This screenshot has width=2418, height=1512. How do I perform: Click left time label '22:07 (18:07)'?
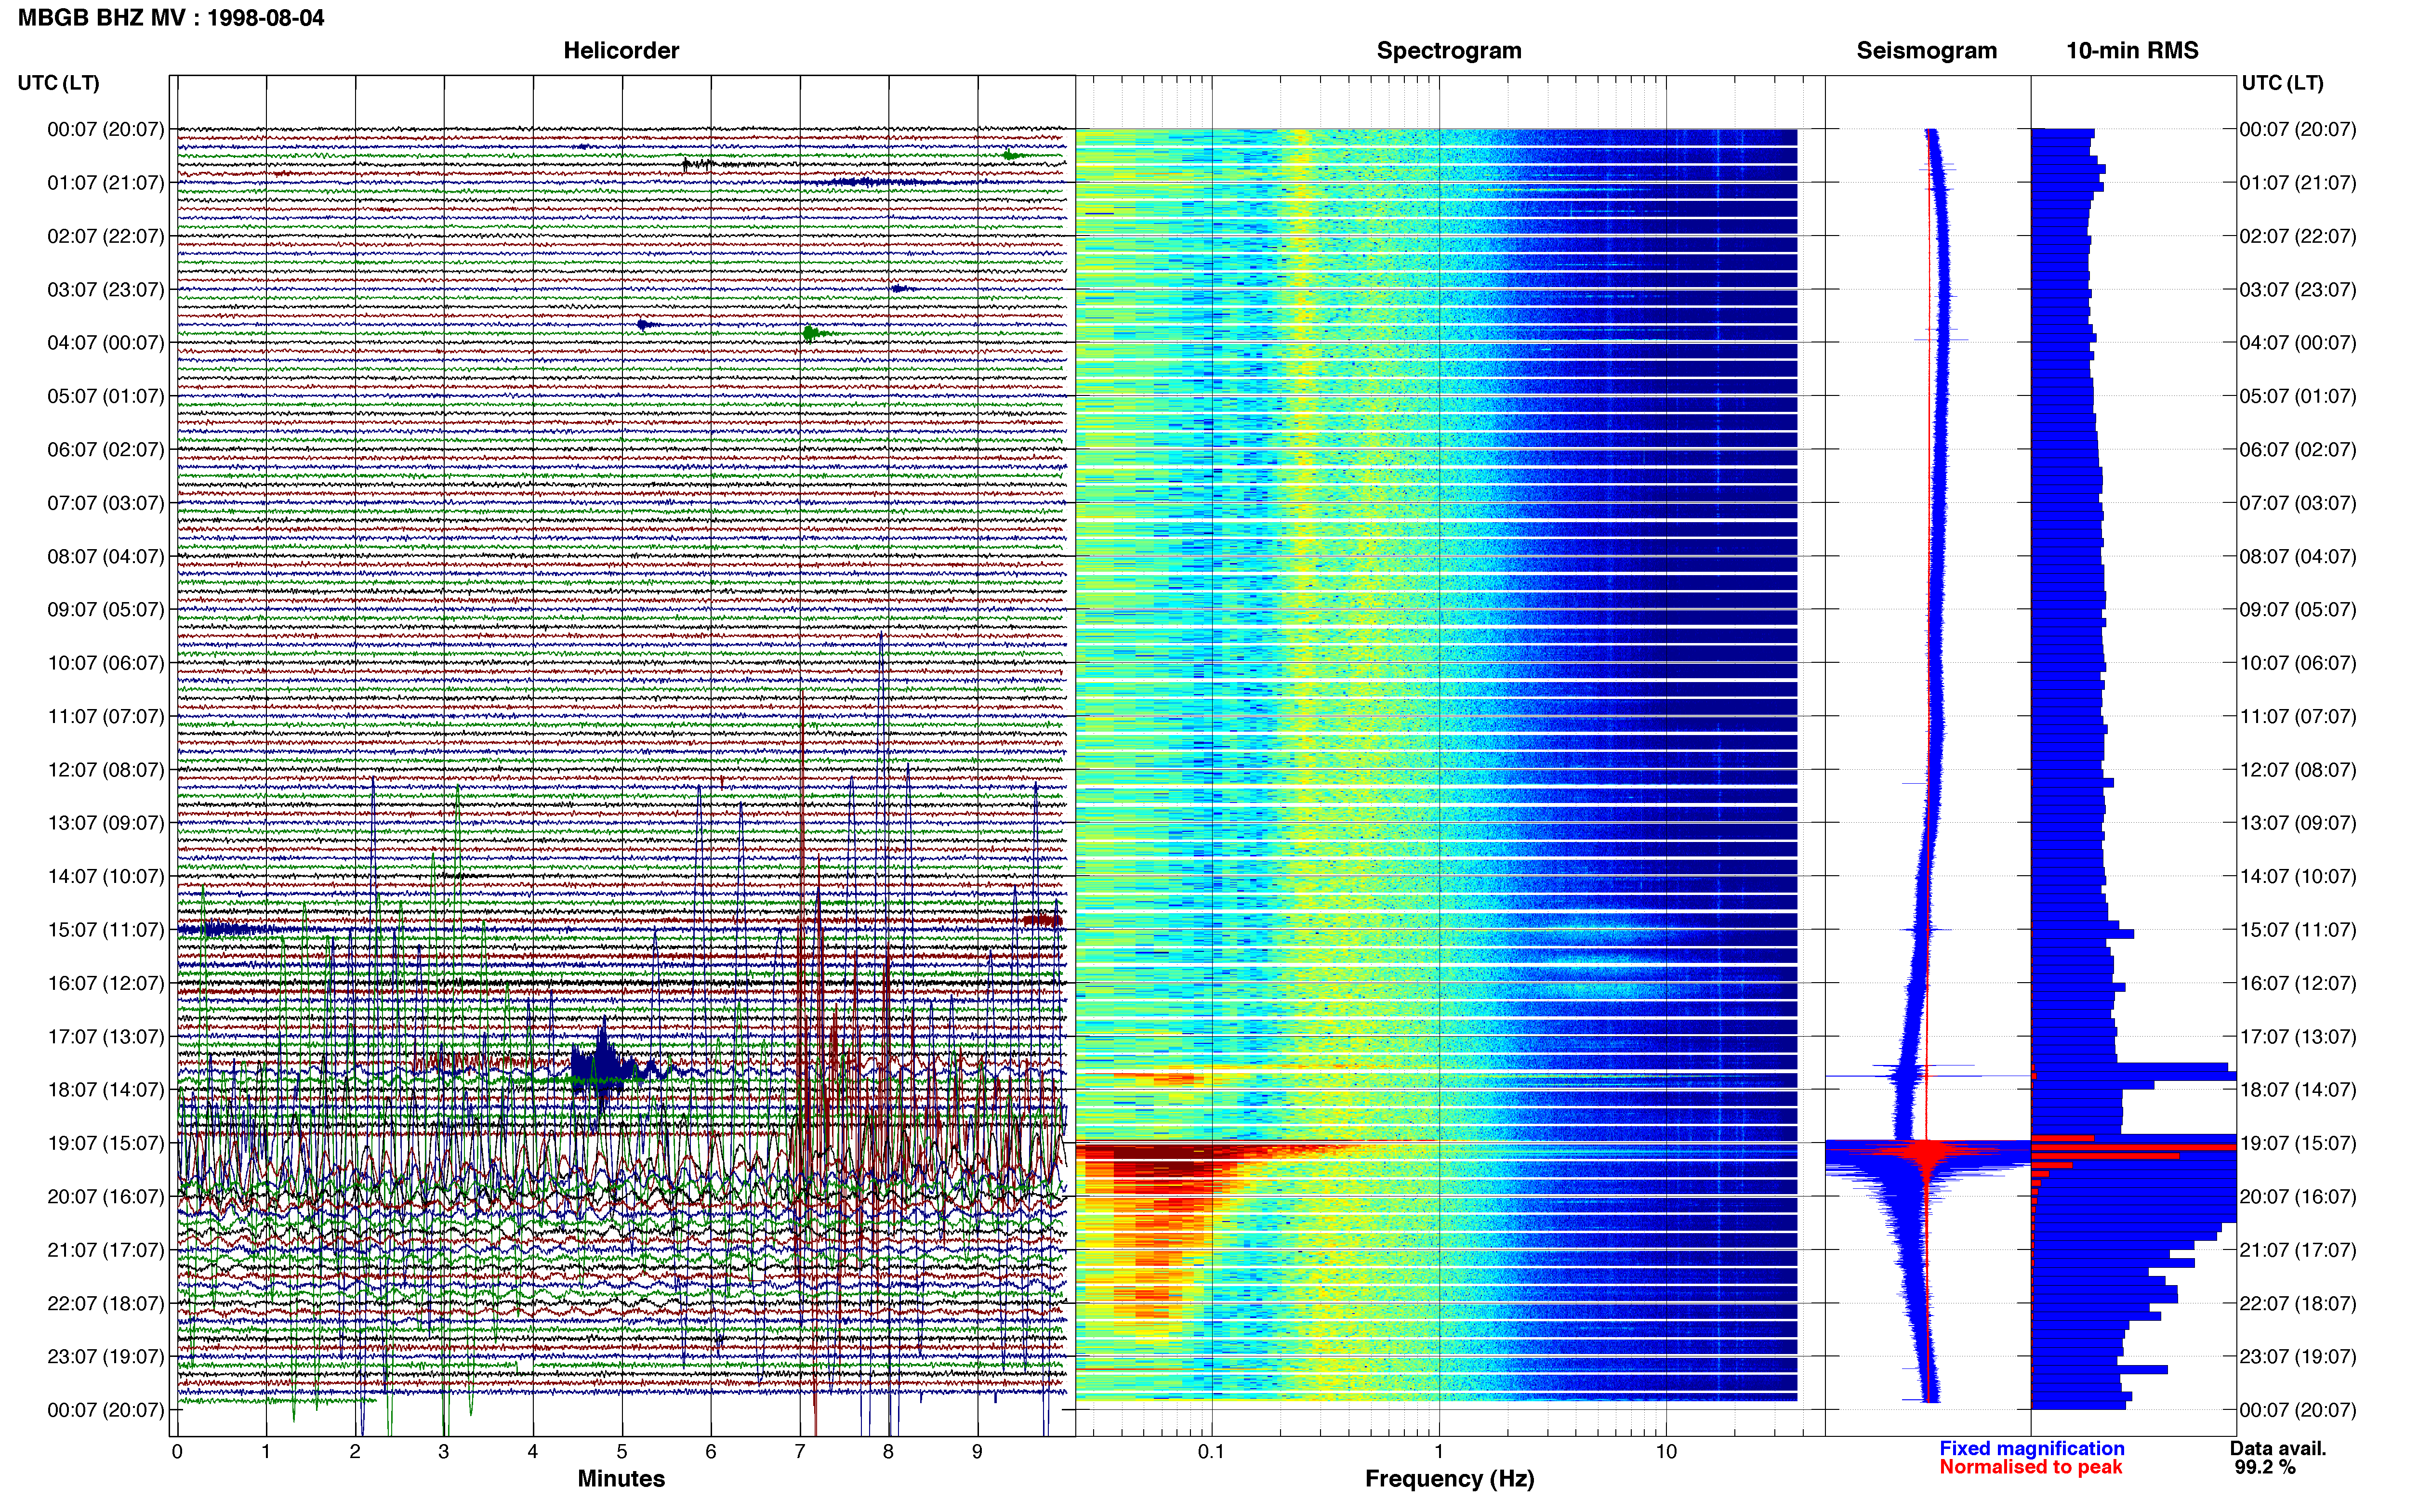(106, 1303)
